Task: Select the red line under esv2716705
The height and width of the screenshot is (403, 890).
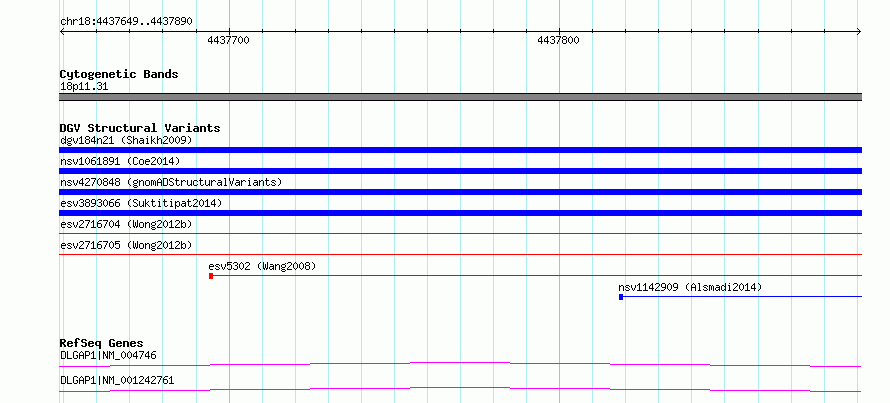Action: point(460,254)
